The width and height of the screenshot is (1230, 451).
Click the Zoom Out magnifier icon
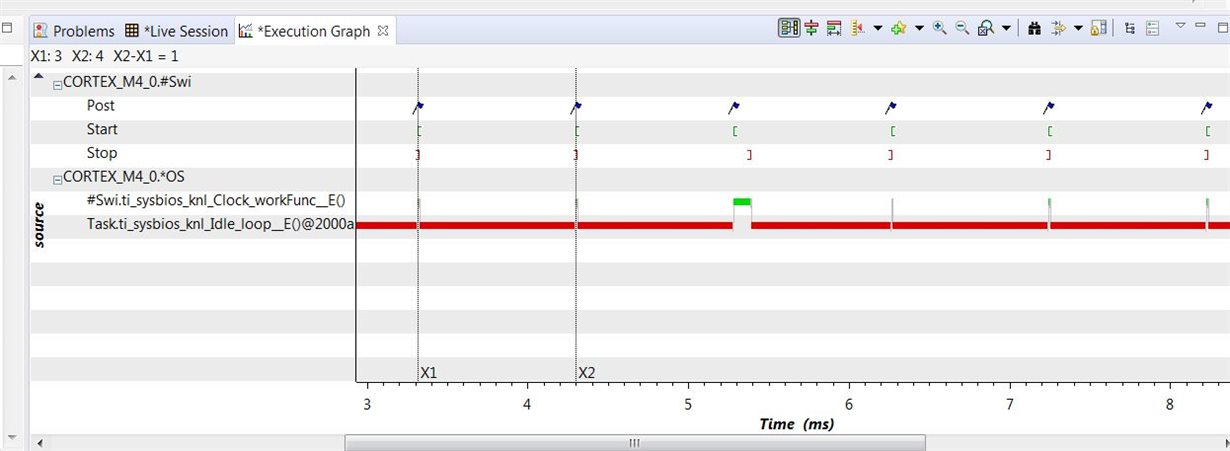pos(962,28)
